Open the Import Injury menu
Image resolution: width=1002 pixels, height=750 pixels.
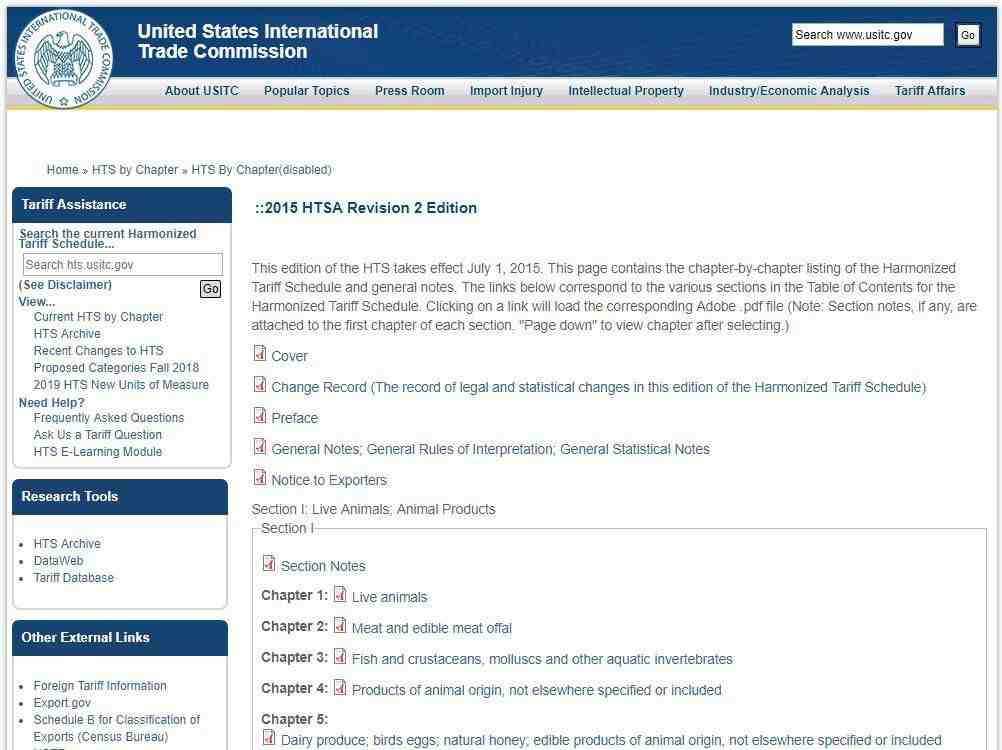coord(506,91)
